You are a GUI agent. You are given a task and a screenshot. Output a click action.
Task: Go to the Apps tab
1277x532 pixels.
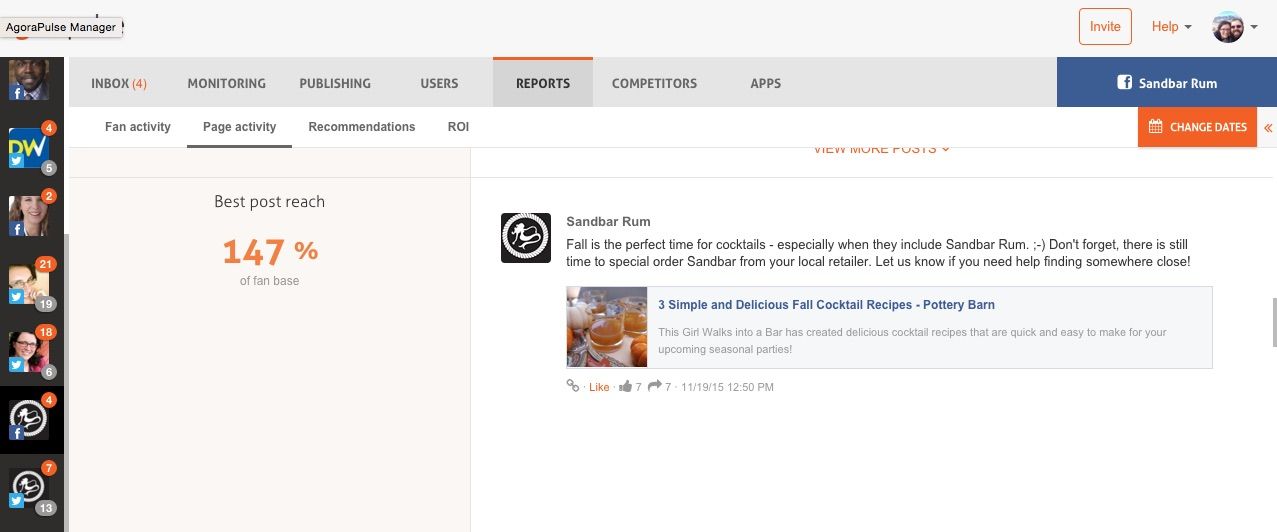click(766, 83)
